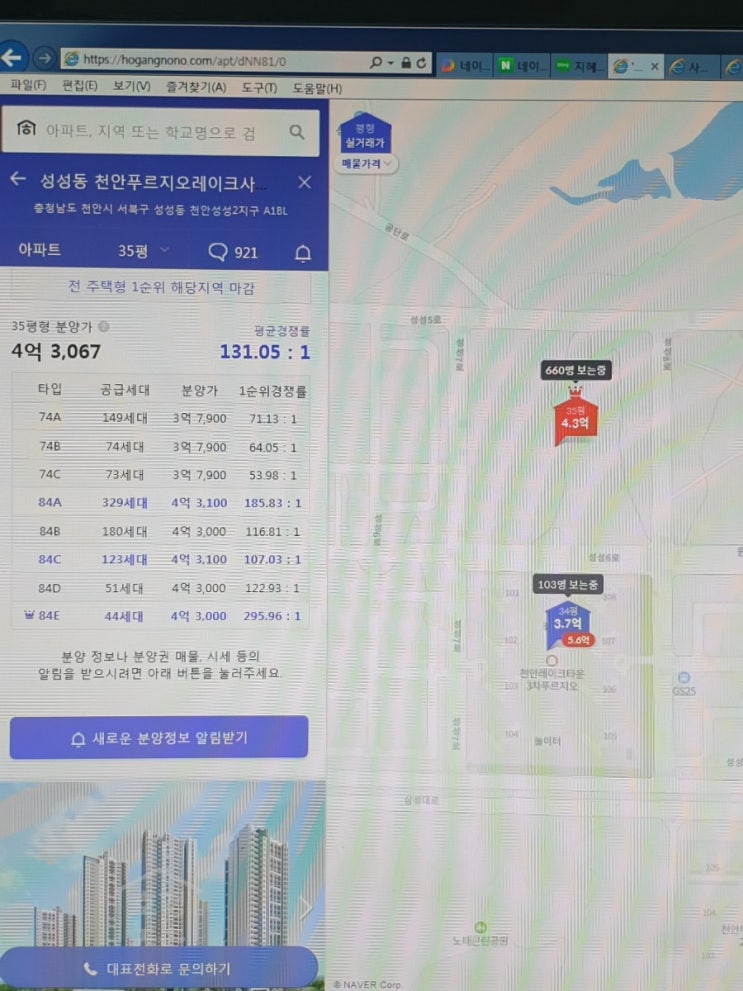
Task: Open the 도움말(H) menu
Action: tap(317, 88)
